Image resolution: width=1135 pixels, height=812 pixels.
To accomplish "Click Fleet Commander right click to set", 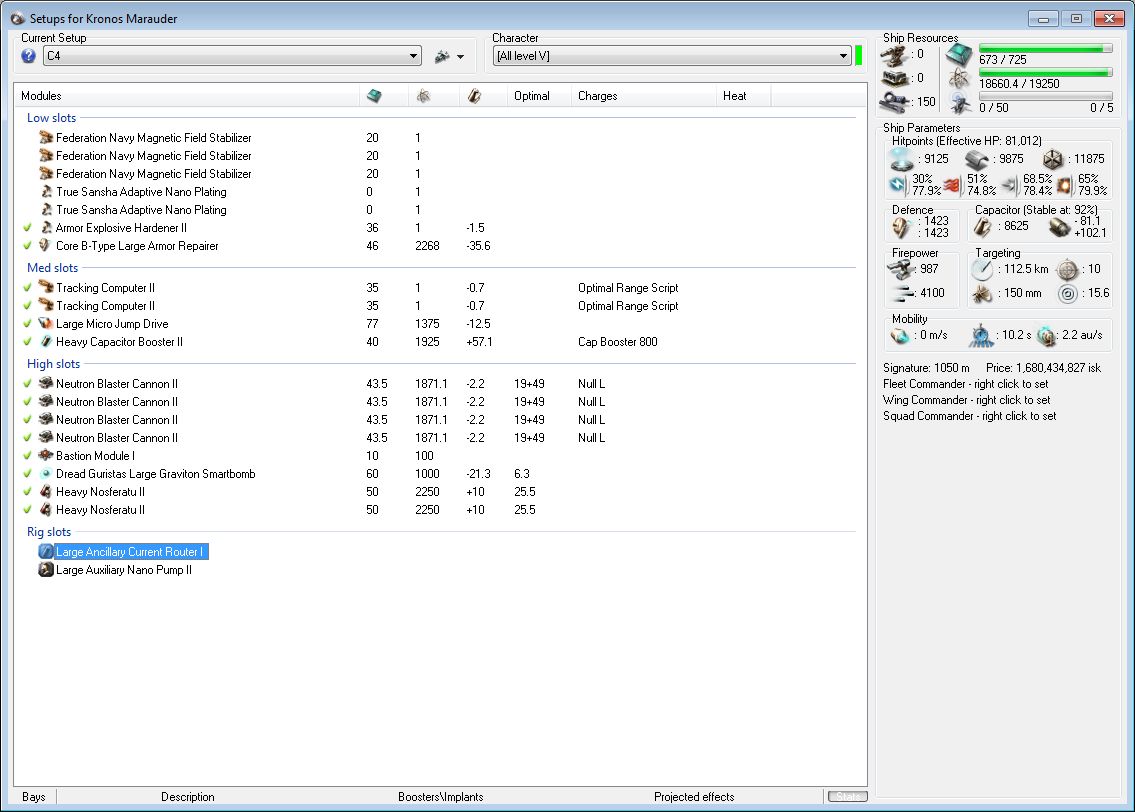I will coord(966,384).
